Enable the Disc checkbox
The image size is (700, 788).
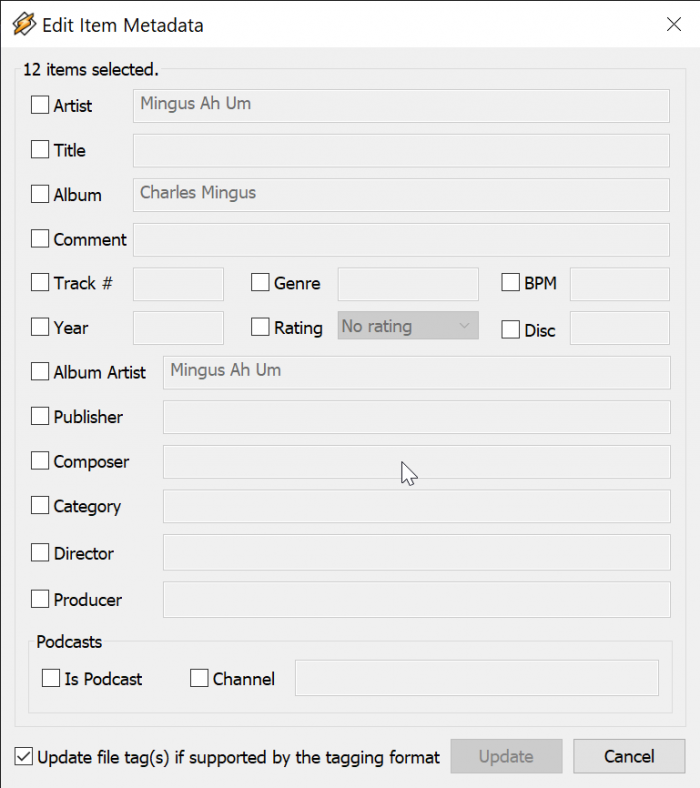pyautogui.click(x=510, y=329)
